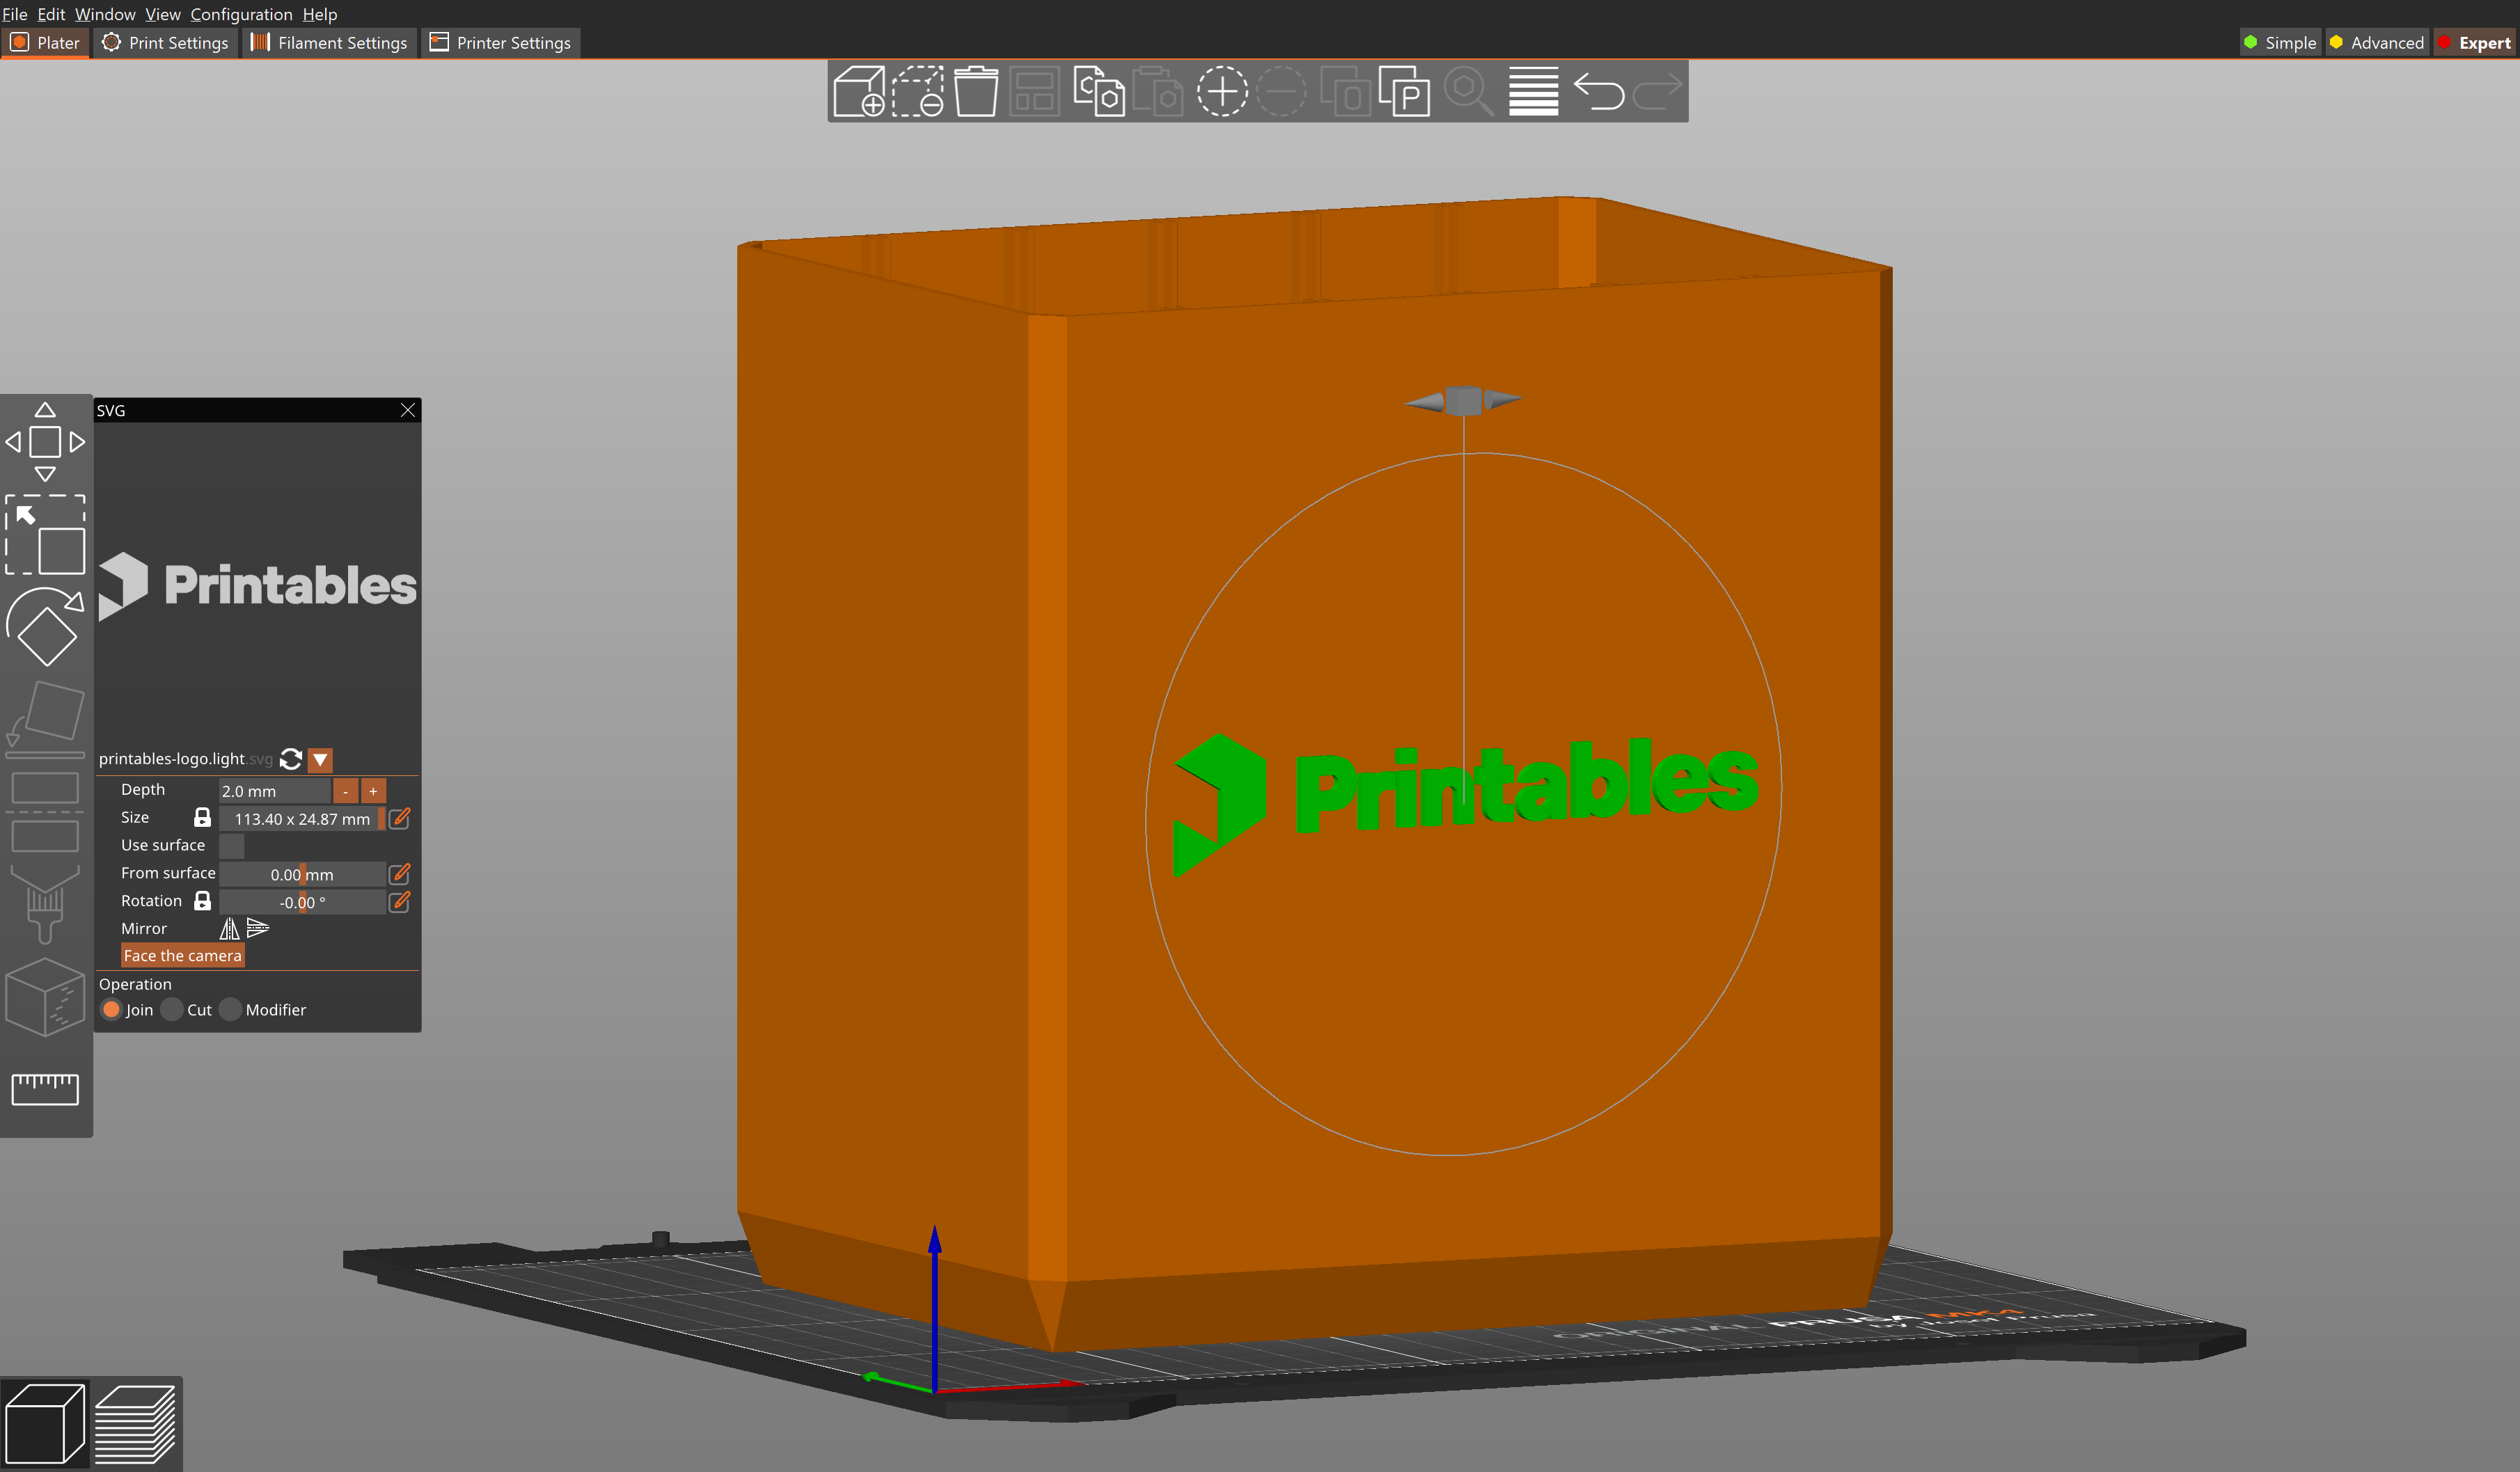Image resolution: width=2520 pixels, height=1472 pixels.
Task: Click reload SVG file icon
Action: (x=291, y=759)
